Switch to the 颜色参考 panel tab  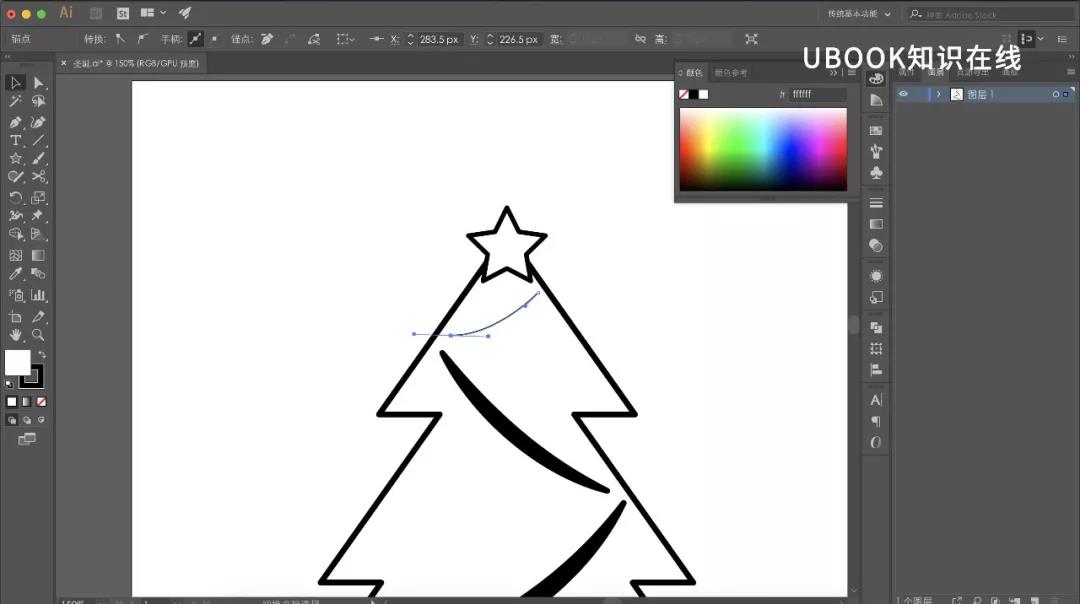point(730,72)
